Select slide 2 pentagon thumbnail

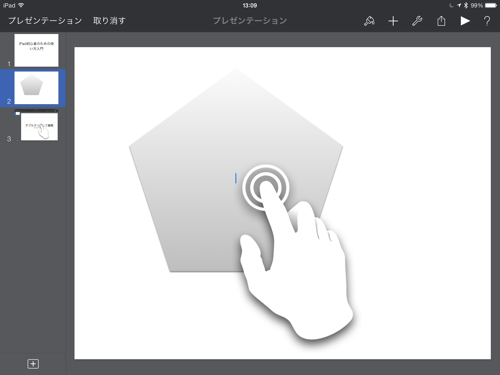click(x=36, y=88)
